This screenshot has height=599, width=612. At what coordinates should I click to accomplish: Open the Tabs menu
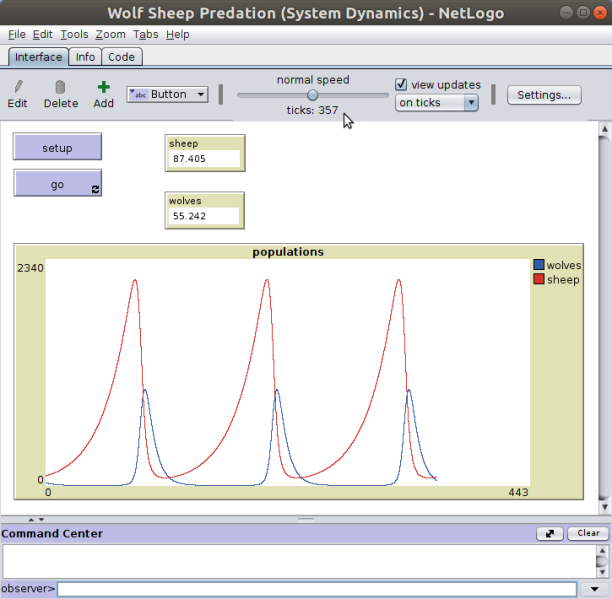click(146, 34)
